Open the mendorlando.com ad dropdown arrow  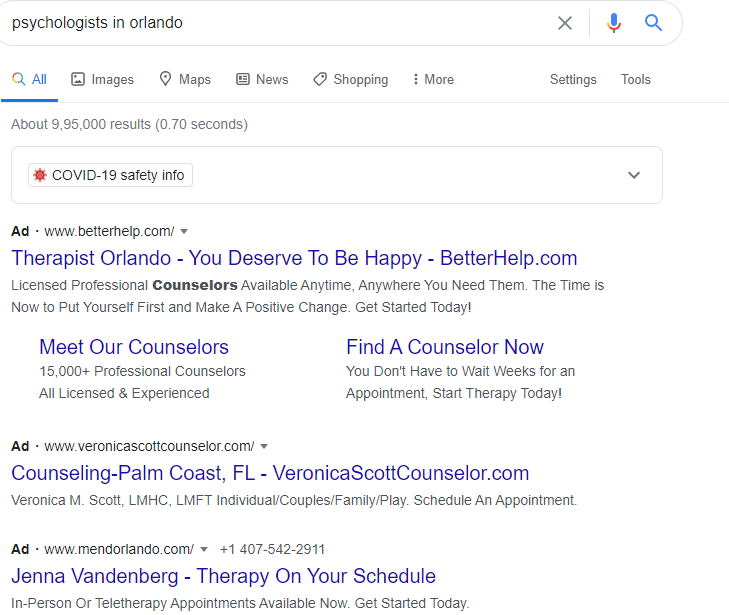point(204,550)
